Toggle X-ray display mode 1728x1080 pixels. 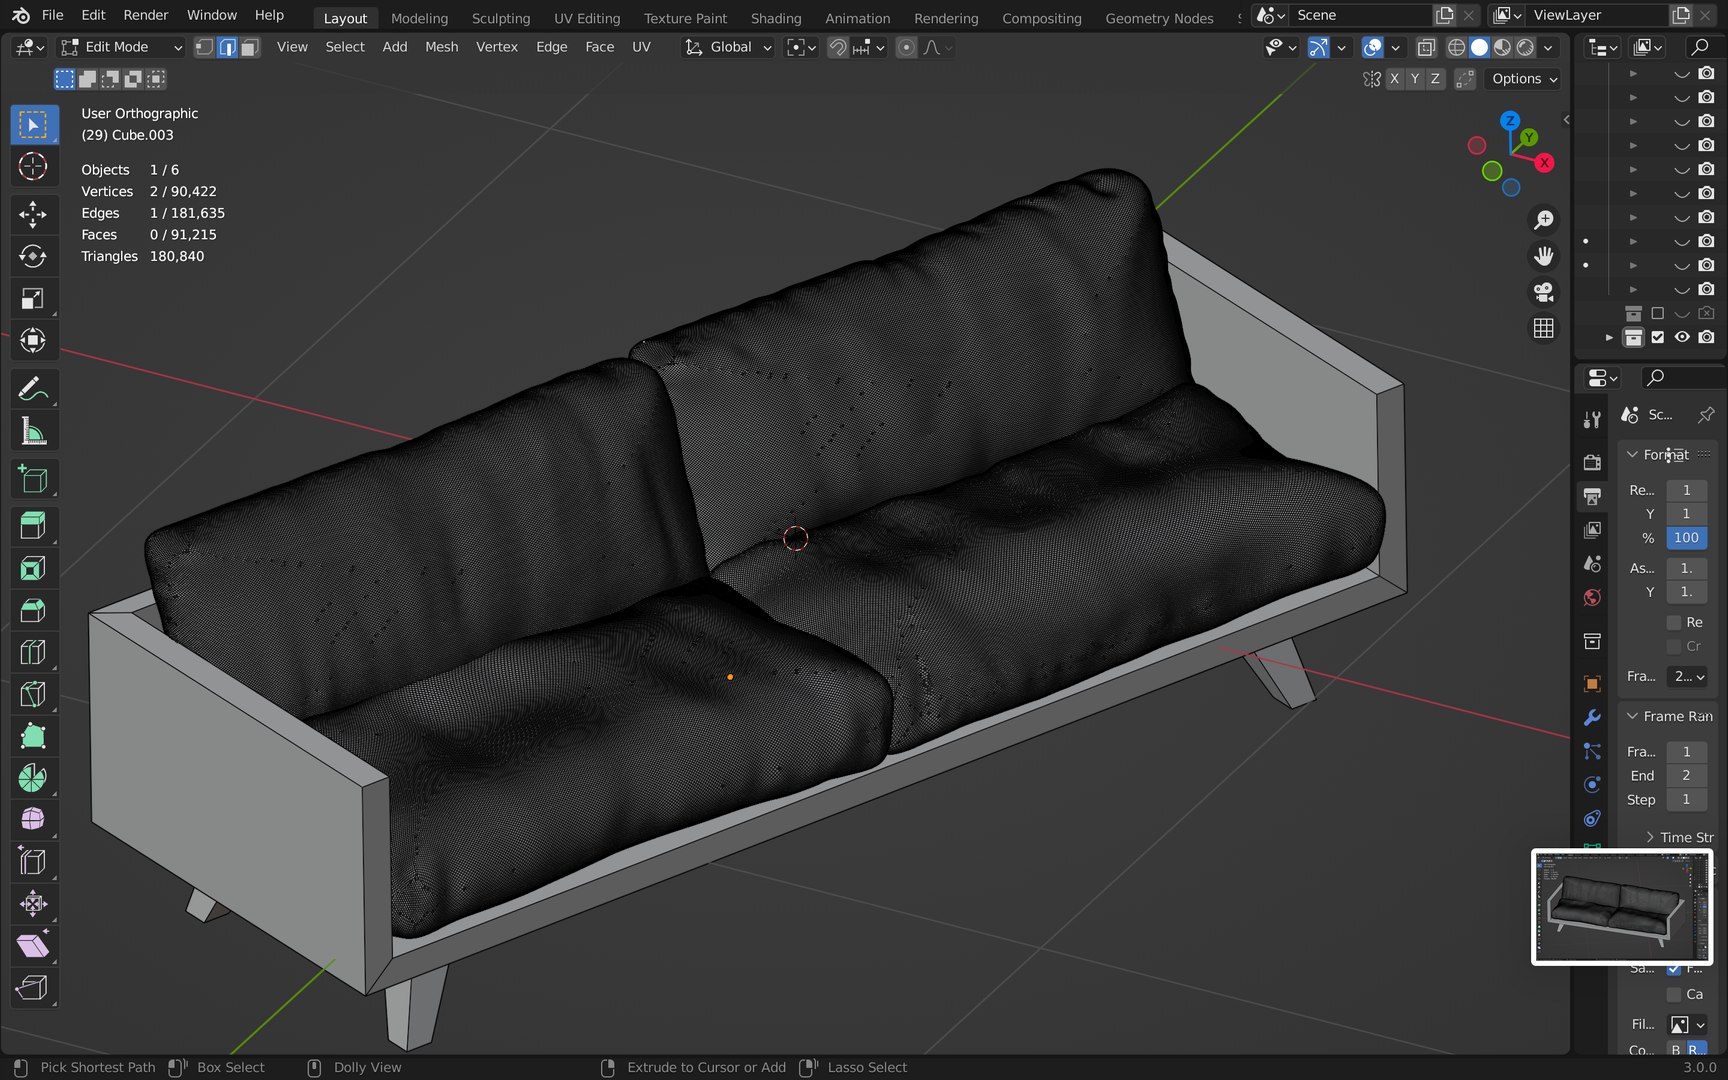tap(1426, 47)
